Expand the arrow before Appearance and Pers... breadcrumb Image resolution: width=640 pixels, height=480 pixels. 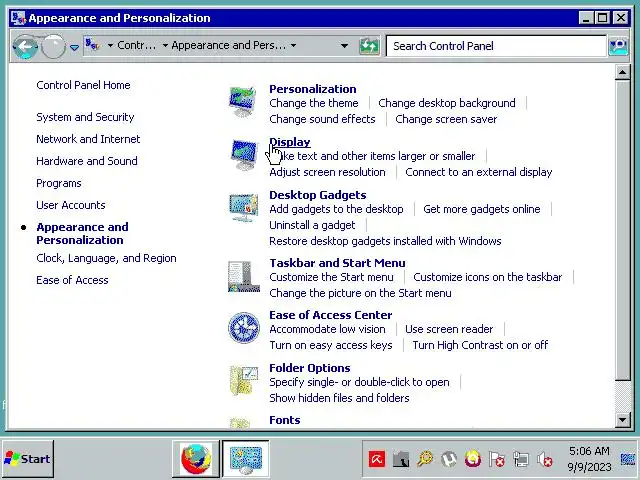point(165,45)
